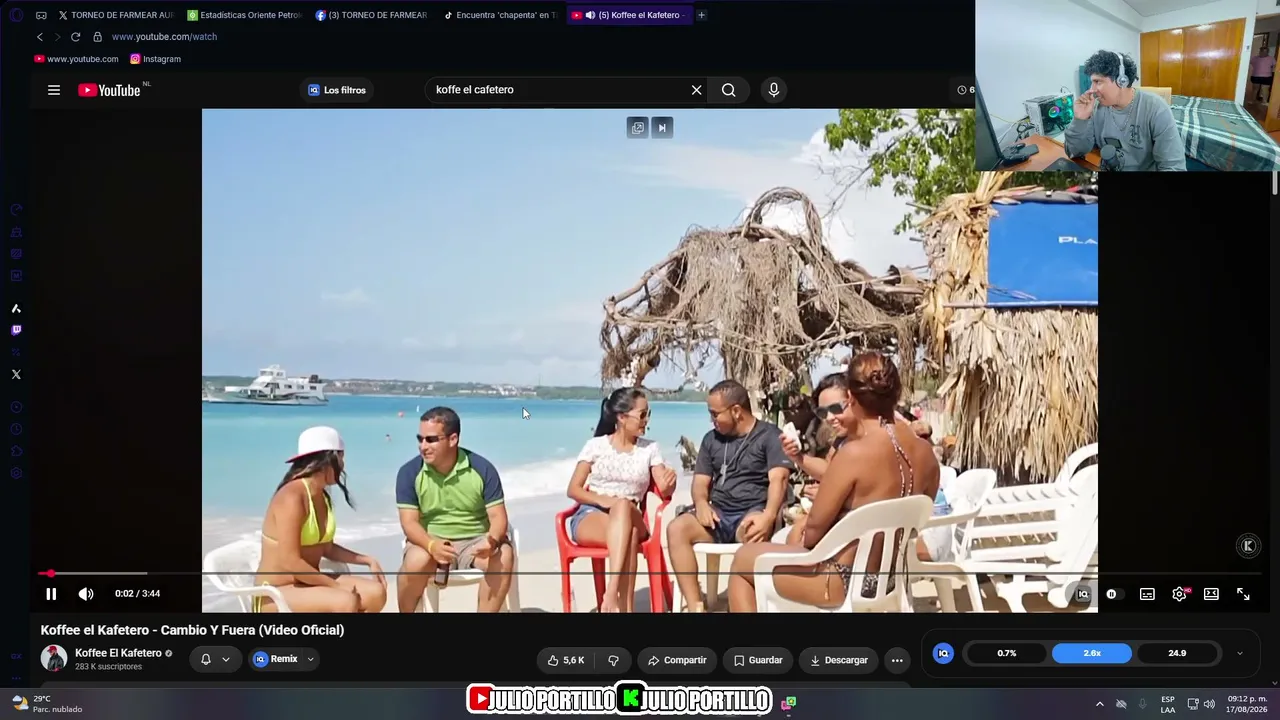Click the vidIQ badge in stats panel
This screenshot has width=1280, height=720.
(943, 653)
